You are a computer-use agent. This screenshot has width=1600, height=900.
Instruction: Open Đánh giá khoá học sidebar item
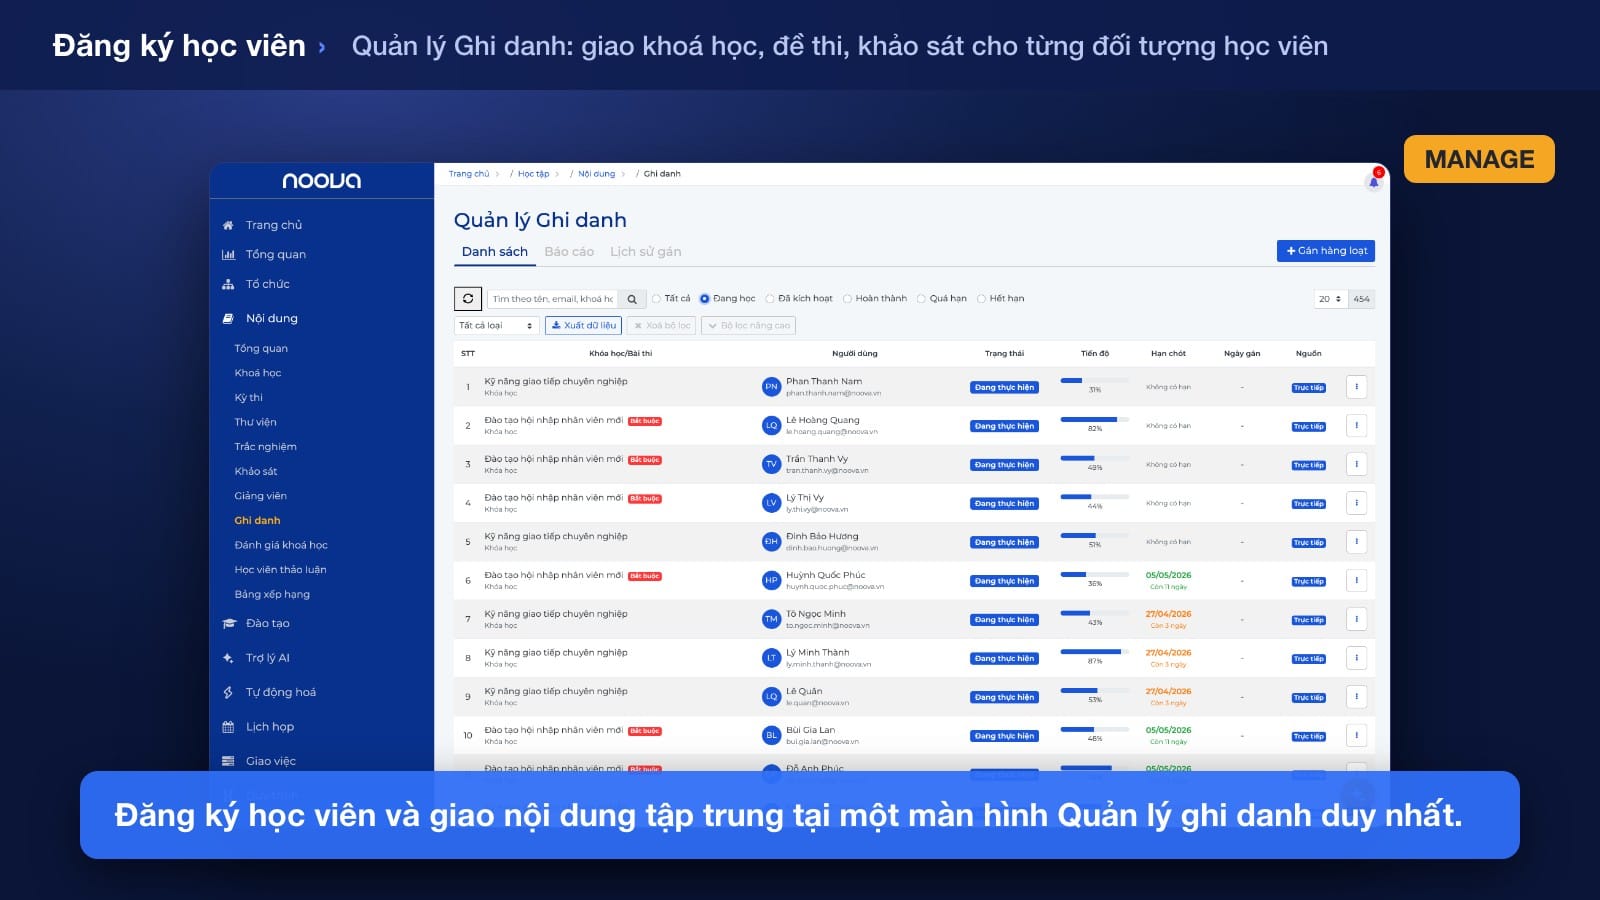281,545
